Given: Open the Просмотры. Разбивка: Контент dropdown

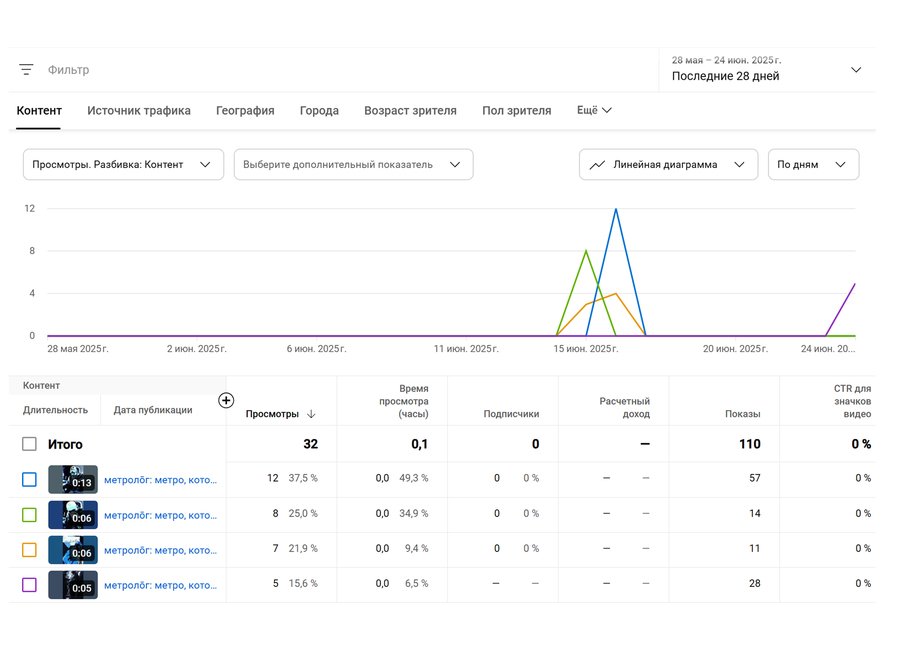Looking at the screenshot, I should 122,165.
